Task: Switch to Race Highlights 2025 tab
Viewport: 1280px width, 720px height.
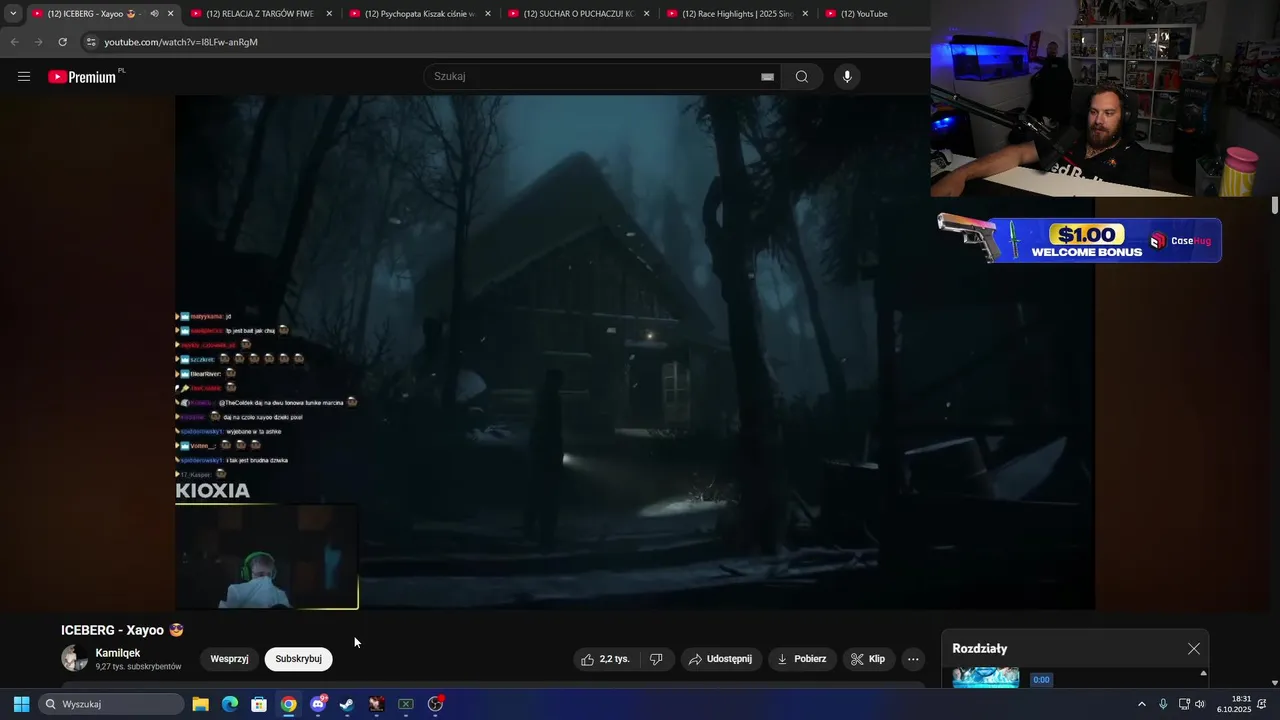Action: point(737,14)
